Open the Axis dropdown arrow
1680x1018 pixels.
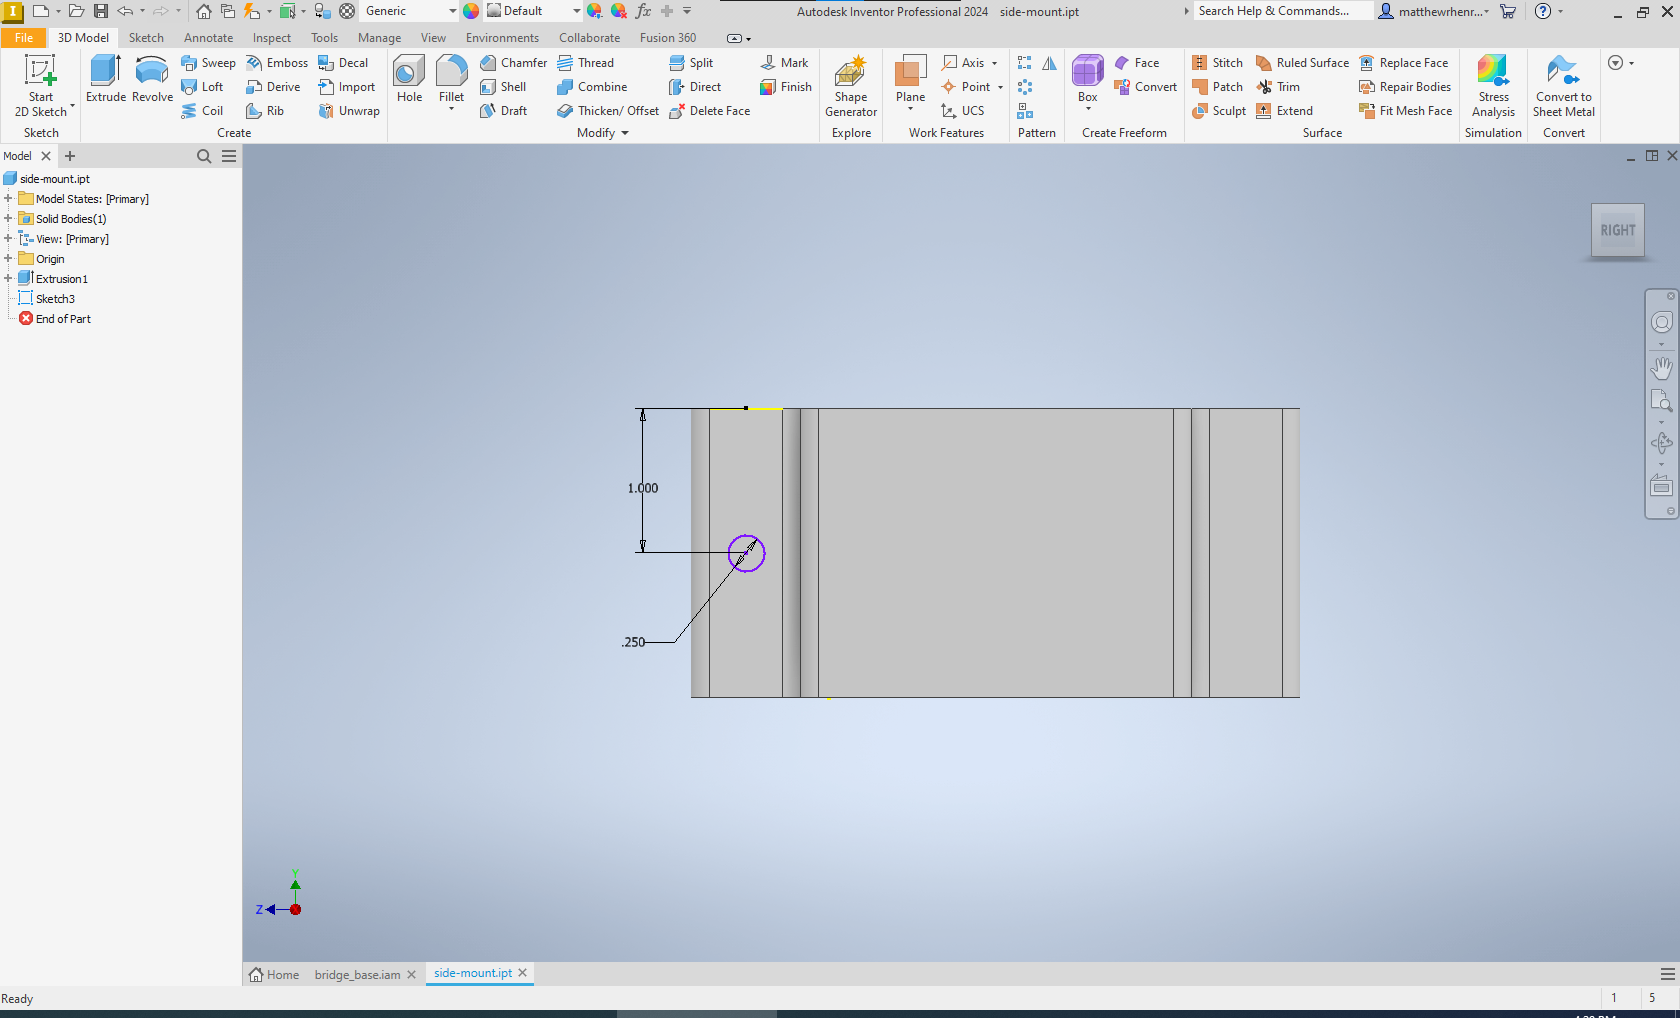[x=994, y=63]
